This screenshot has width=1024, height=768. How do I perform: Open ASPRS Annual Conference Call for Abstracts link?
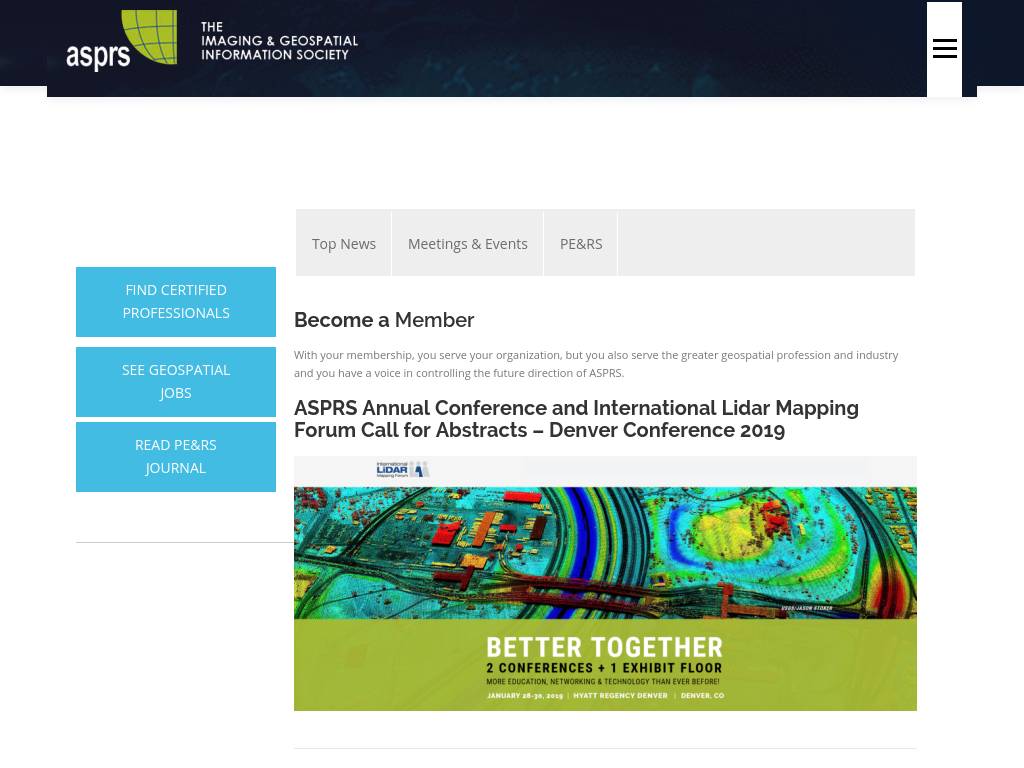576,419
